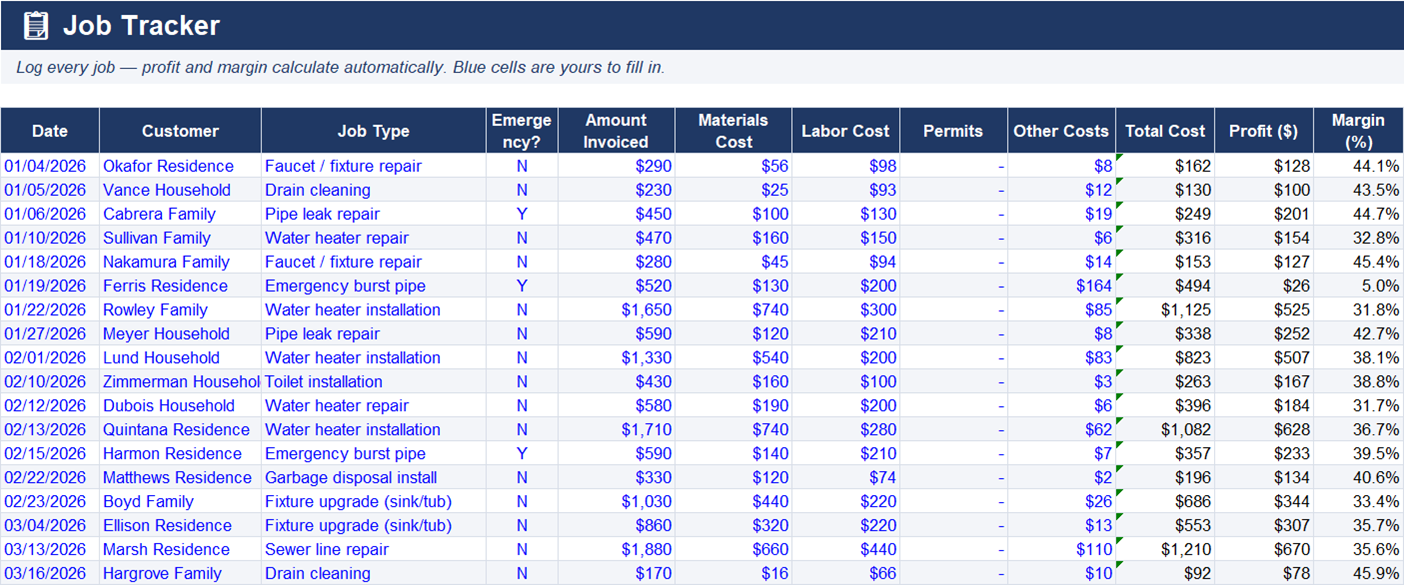Click the Boyd Family customer cell
Screen dimensions: 1404x585
click(x=180, y=502)
